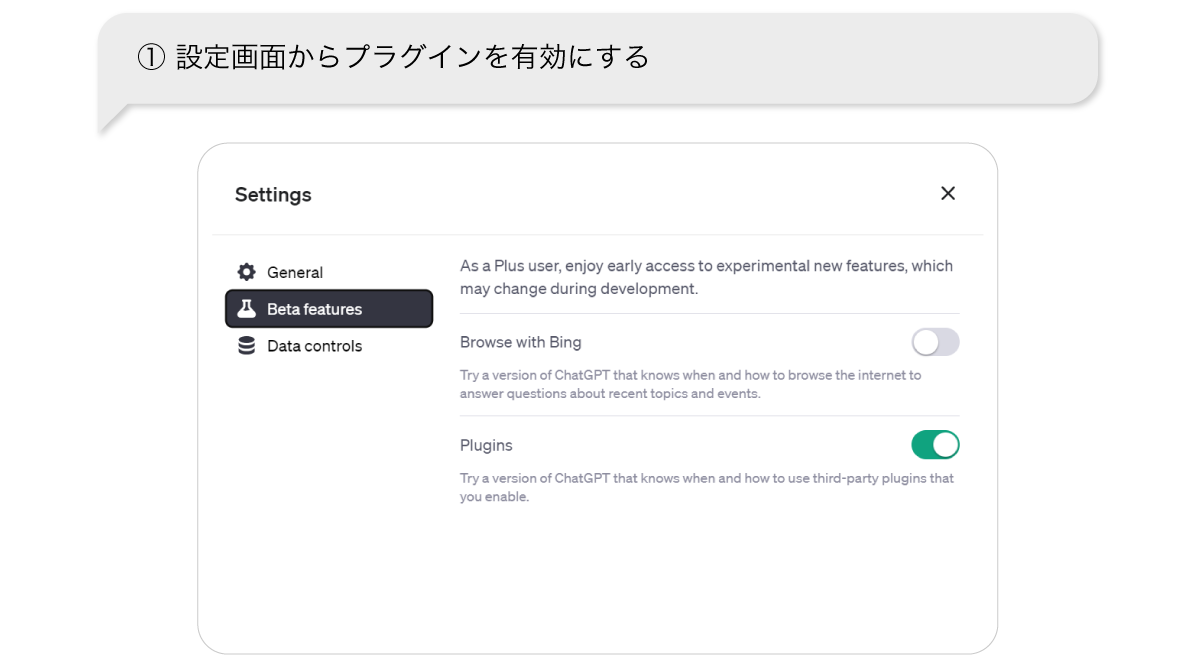Click the Plugins description text
Viewport: 1200px width, 660px height.
(x=706, y=487)
